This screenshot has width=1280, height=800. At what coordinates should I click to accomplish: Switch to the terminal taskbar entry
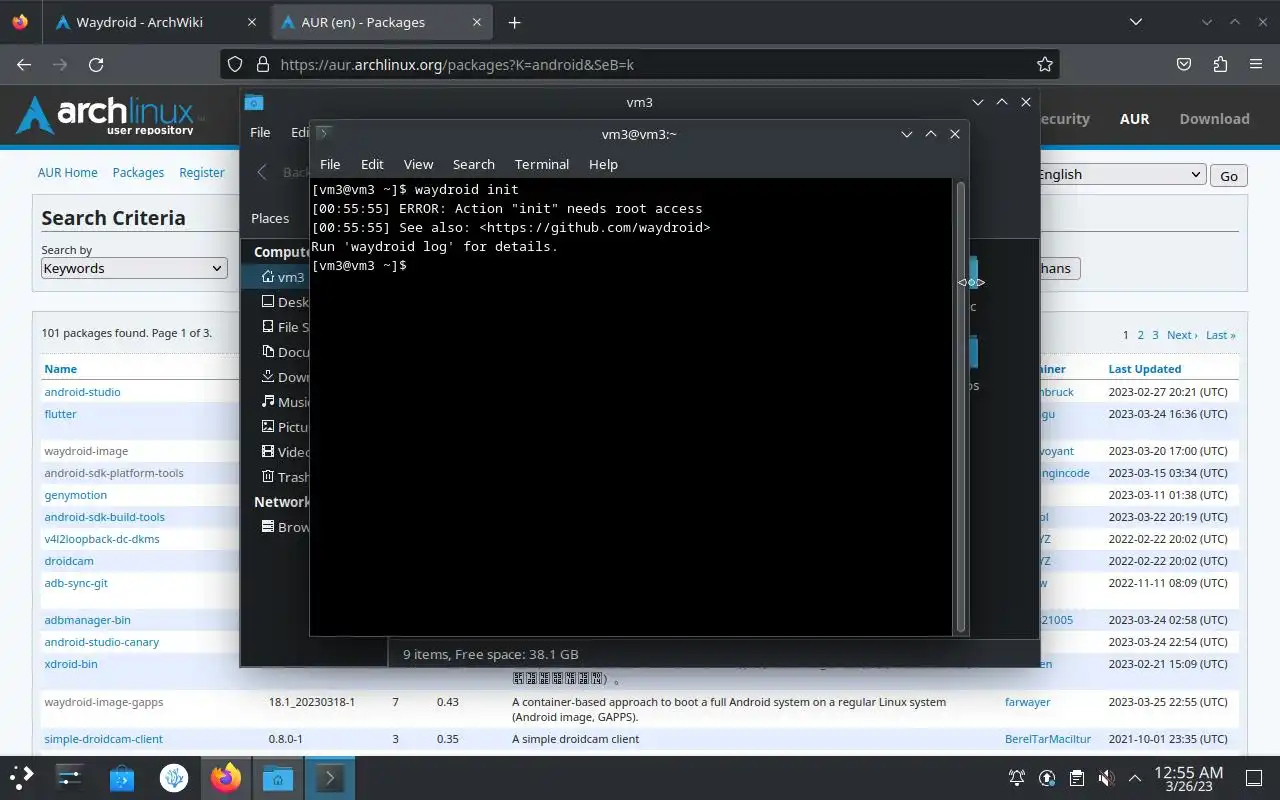330,777
